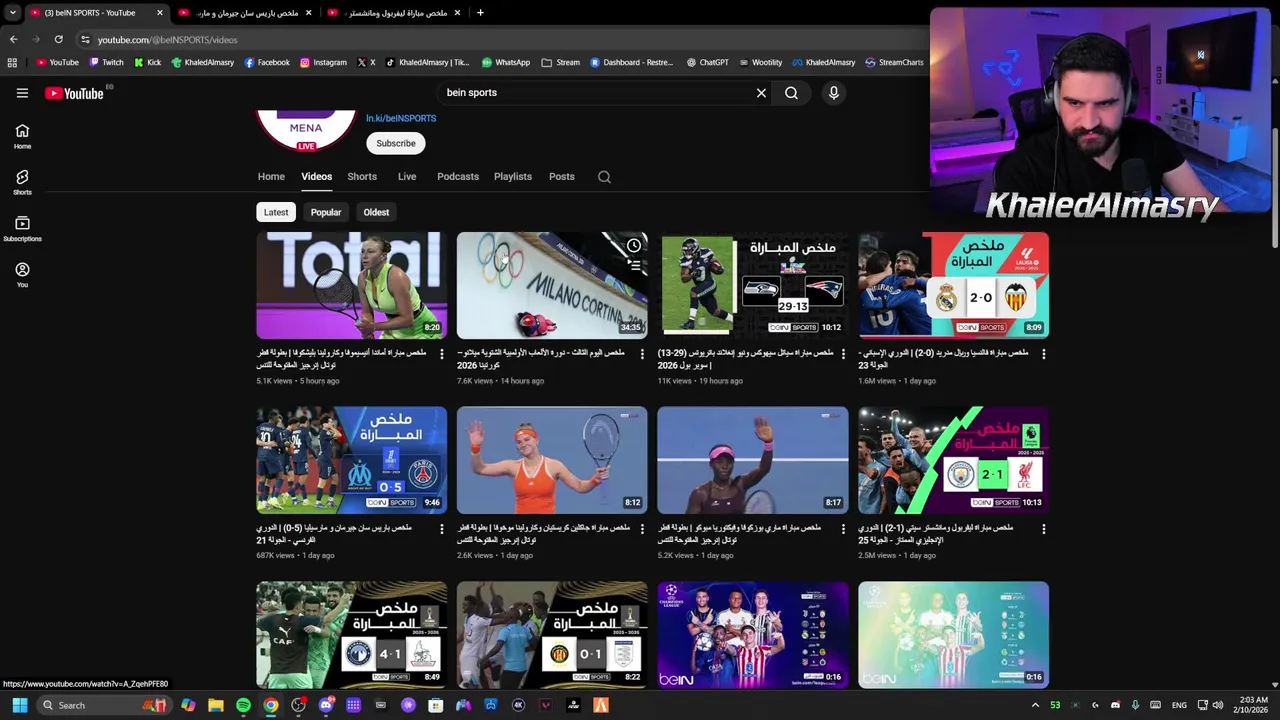The width and height of the screenshot is (1280, 720).
Task: Open options menu for PSG Marseille video
Action: click(441, 528)
